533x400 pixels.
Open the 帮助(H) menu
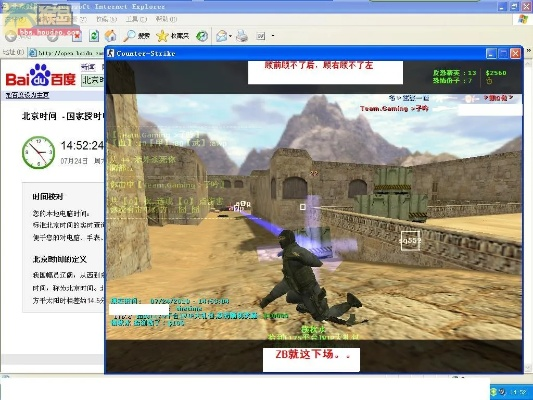coord(166,19)
